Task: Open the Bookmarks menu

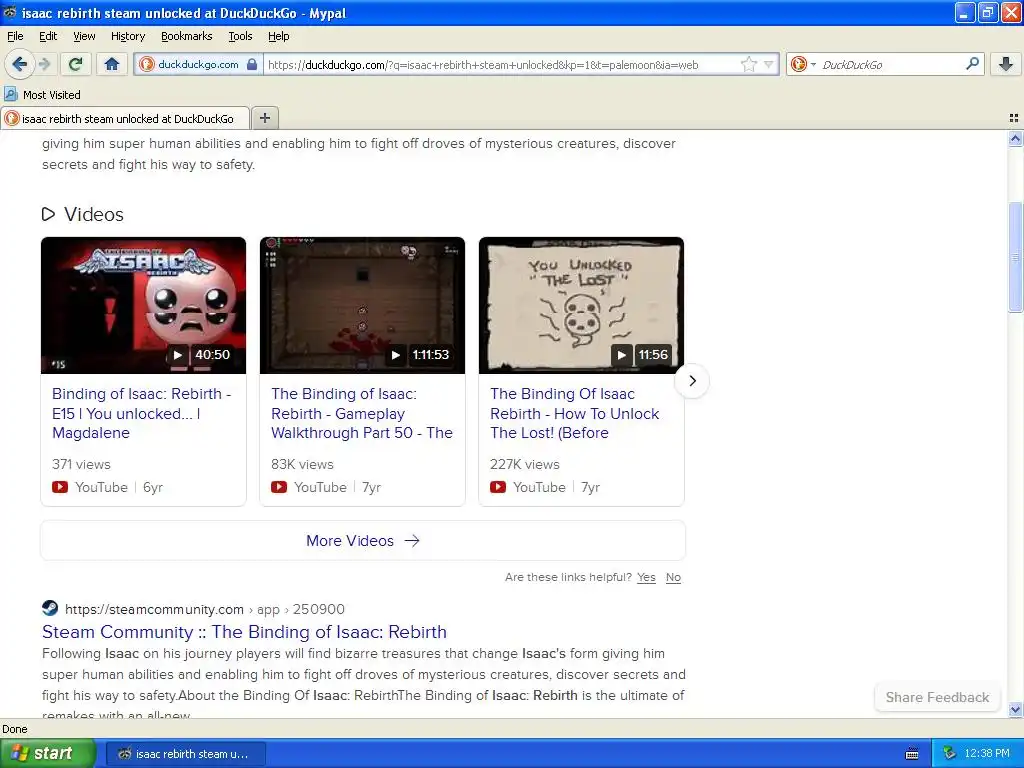Action: [x=186, y=36]
